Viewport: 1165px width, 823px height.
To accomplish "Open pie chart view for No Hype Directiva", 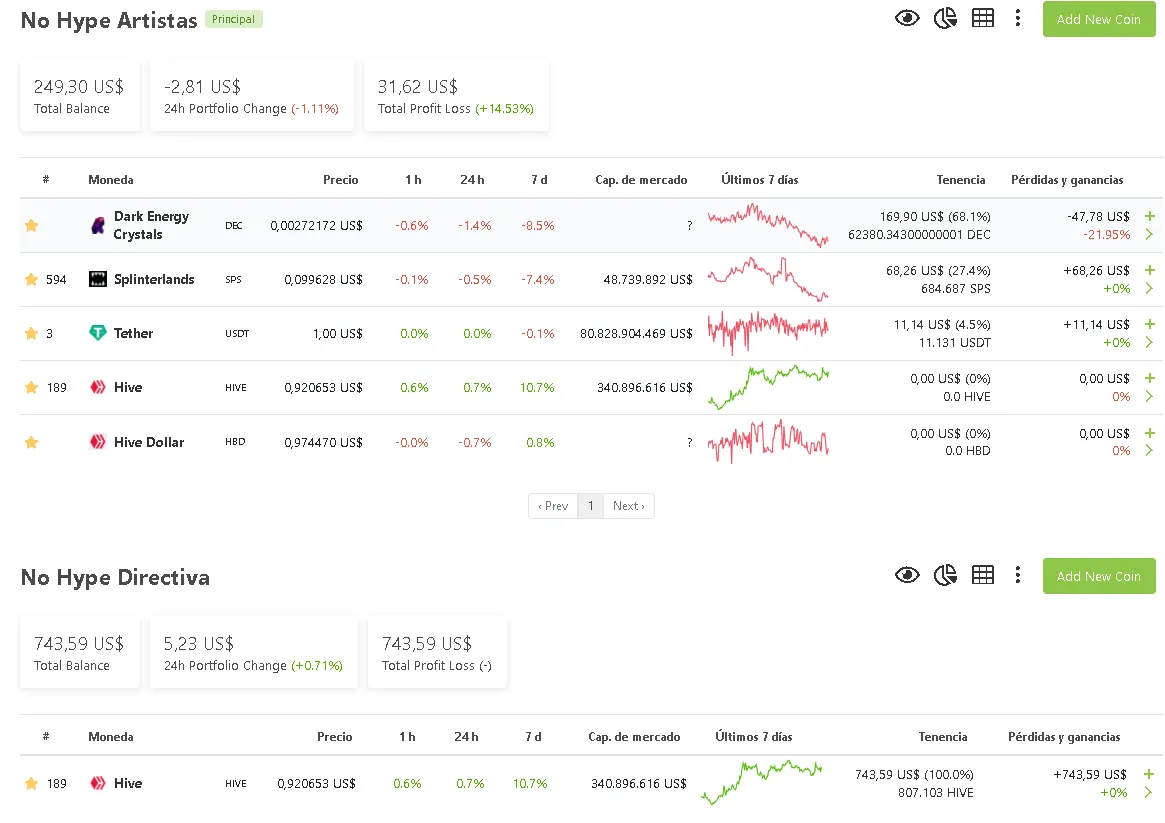I will [945, 575].
